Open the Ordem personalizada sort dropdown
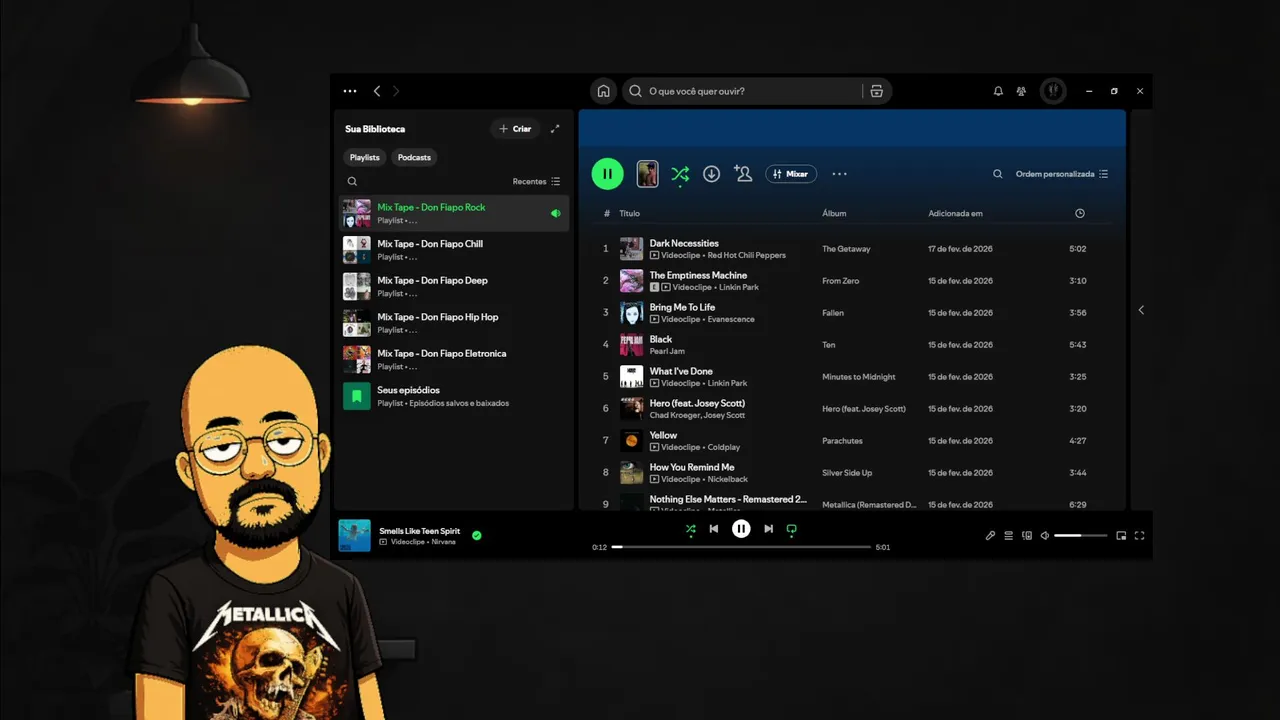 [1062, 174]
